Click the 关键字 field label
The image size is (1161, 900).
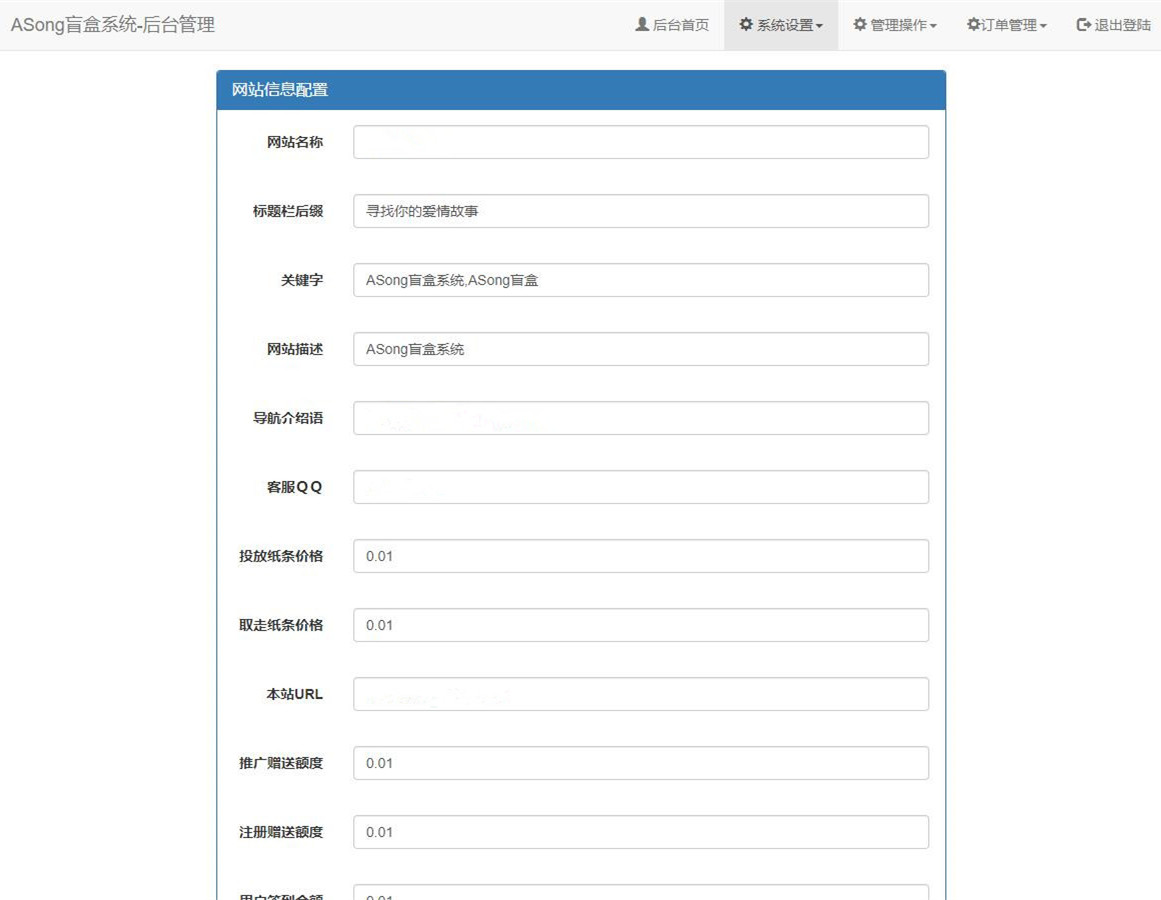pos(302,280)
